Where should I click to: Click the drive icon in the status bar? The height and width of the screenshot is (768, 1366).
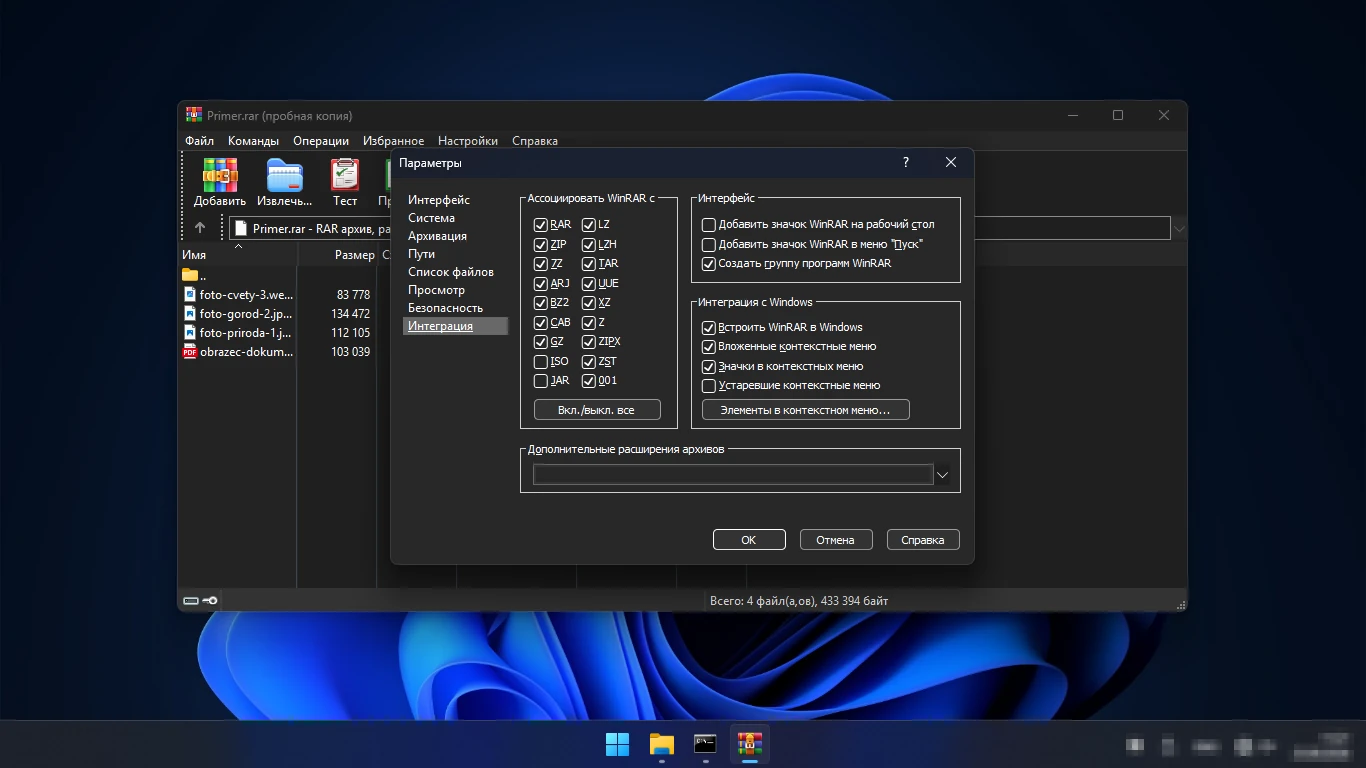(x=191, y=601)
